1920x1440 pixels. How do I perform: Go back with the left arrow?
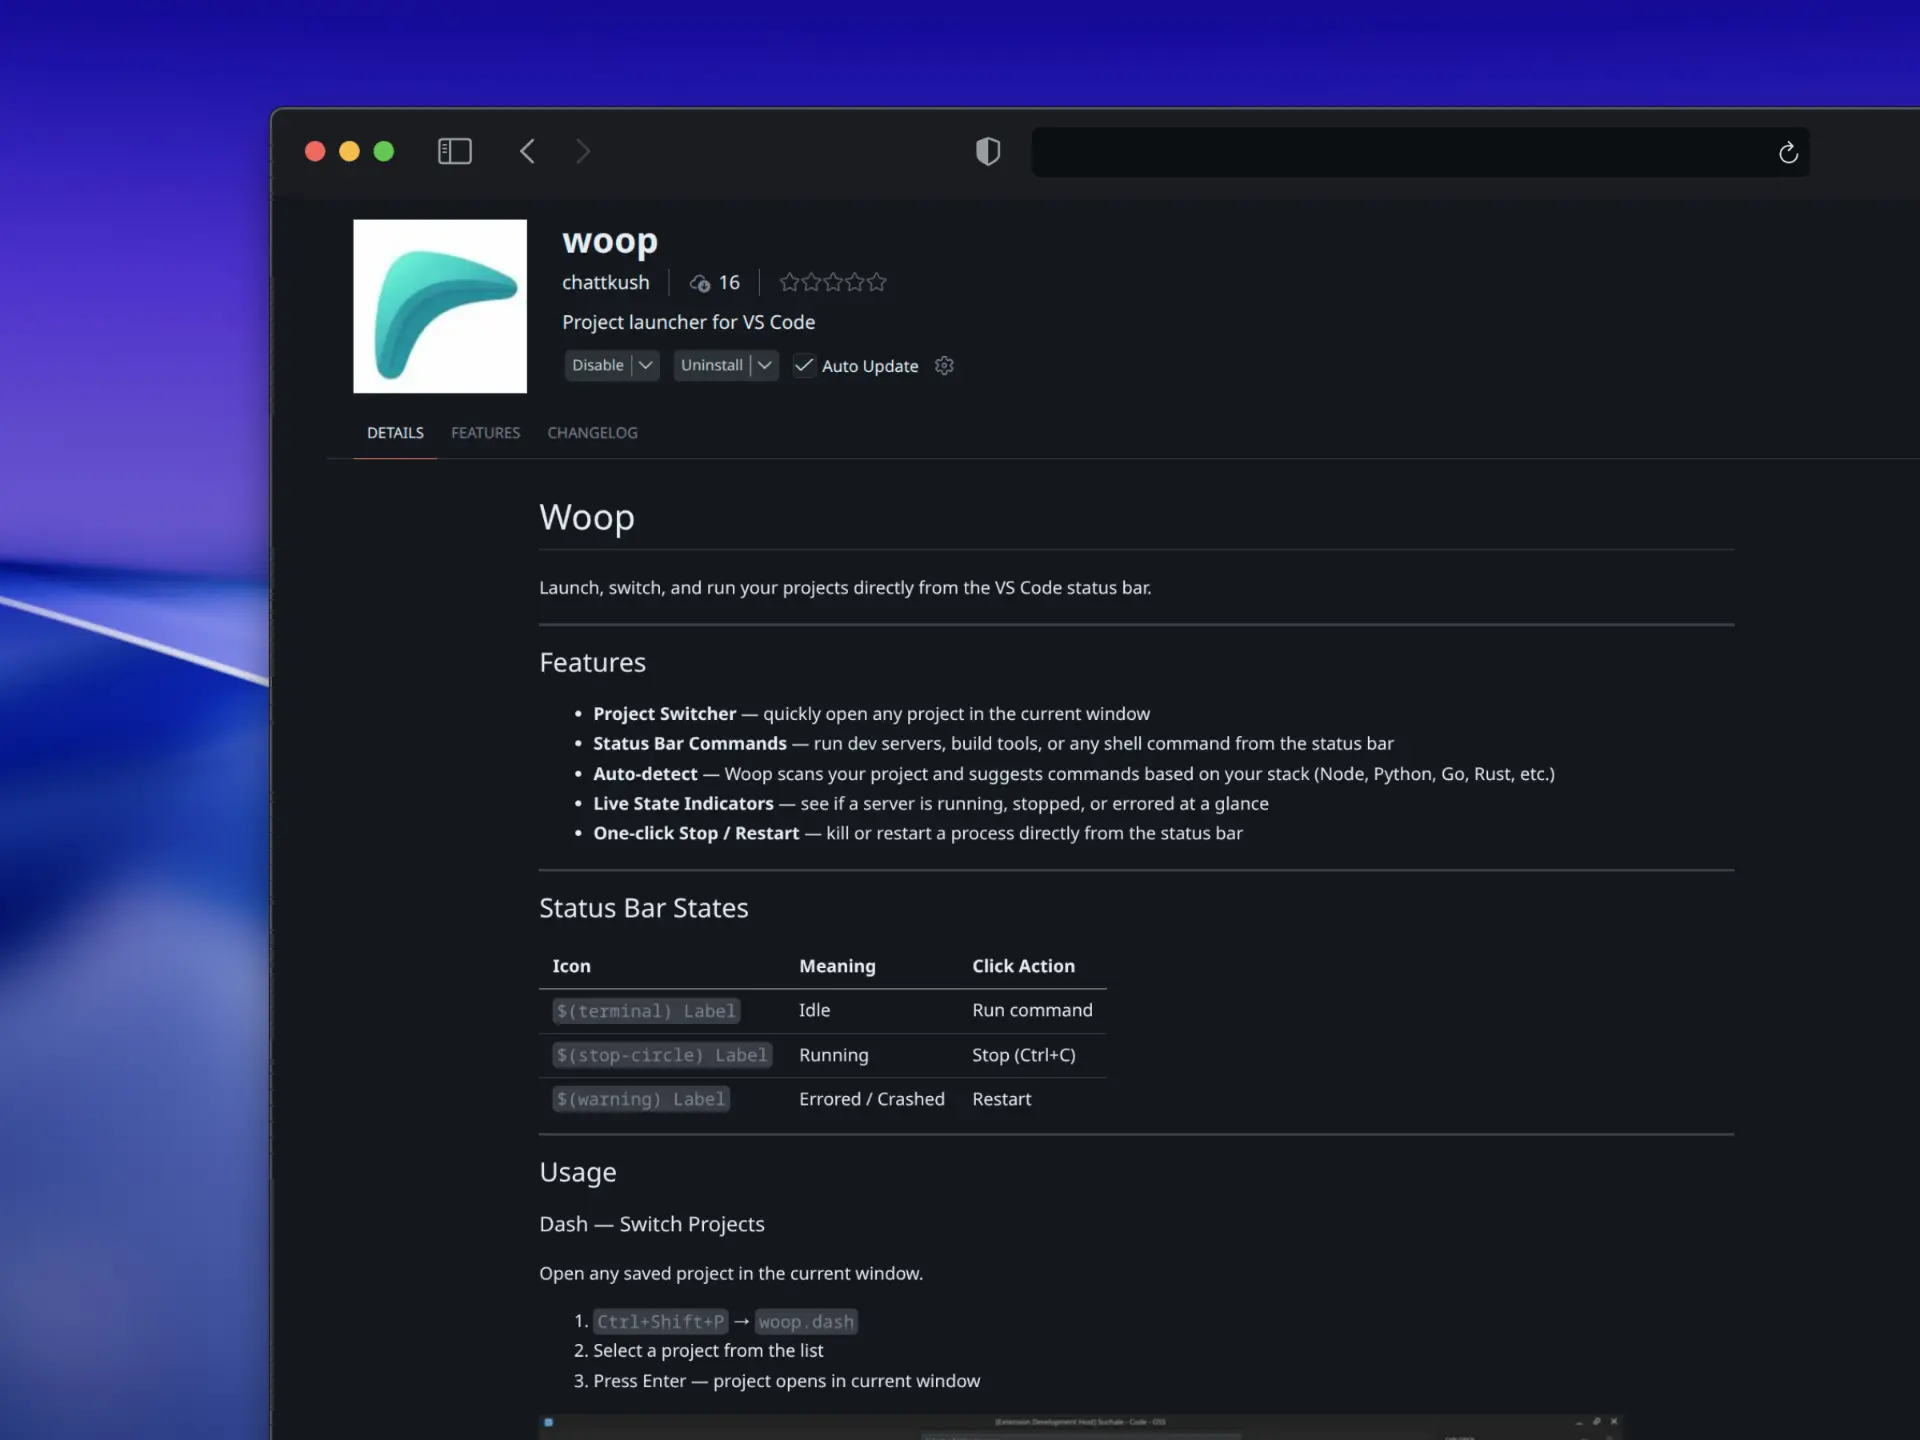pos(527,151)
